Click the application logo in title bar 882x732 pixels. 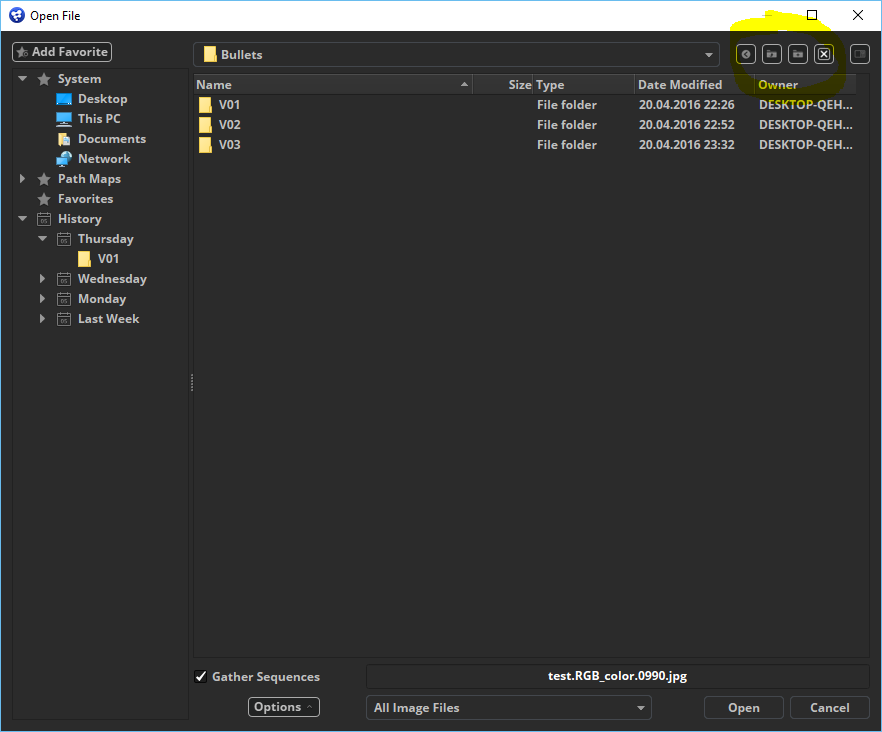coord(17,15)
